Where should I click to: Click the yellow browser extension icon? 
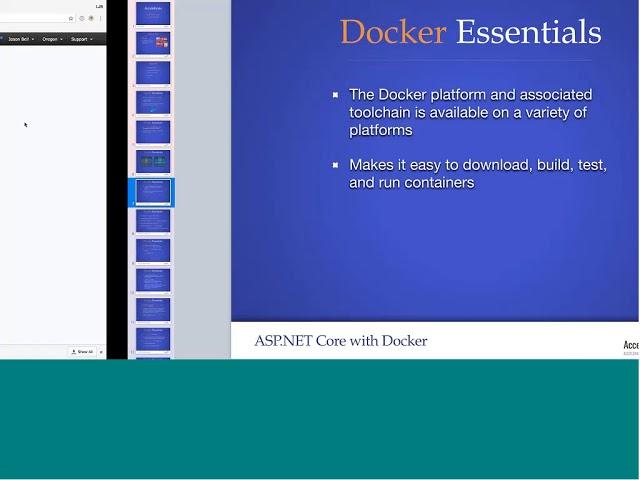pyautogui.click(x=91, y=18)
